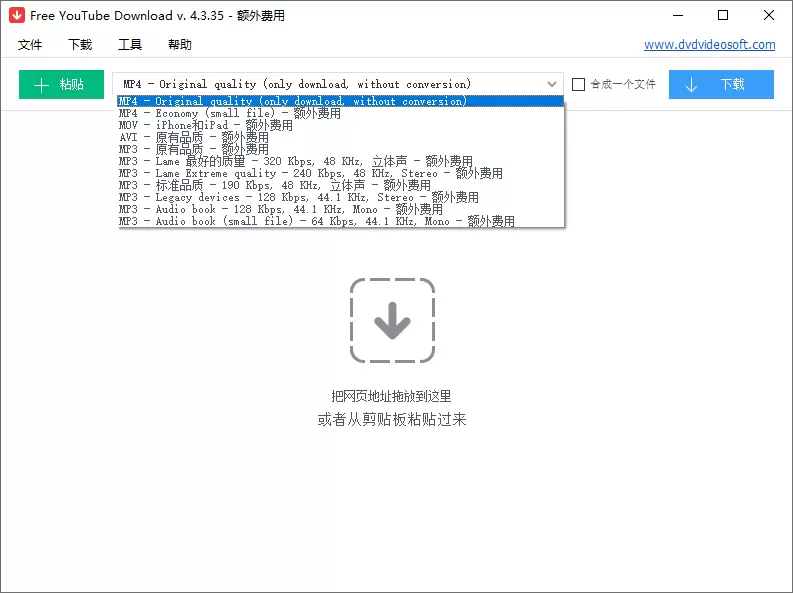The image size is (793, 593).
Task: Open the 工具 menu
Action: 130,44
